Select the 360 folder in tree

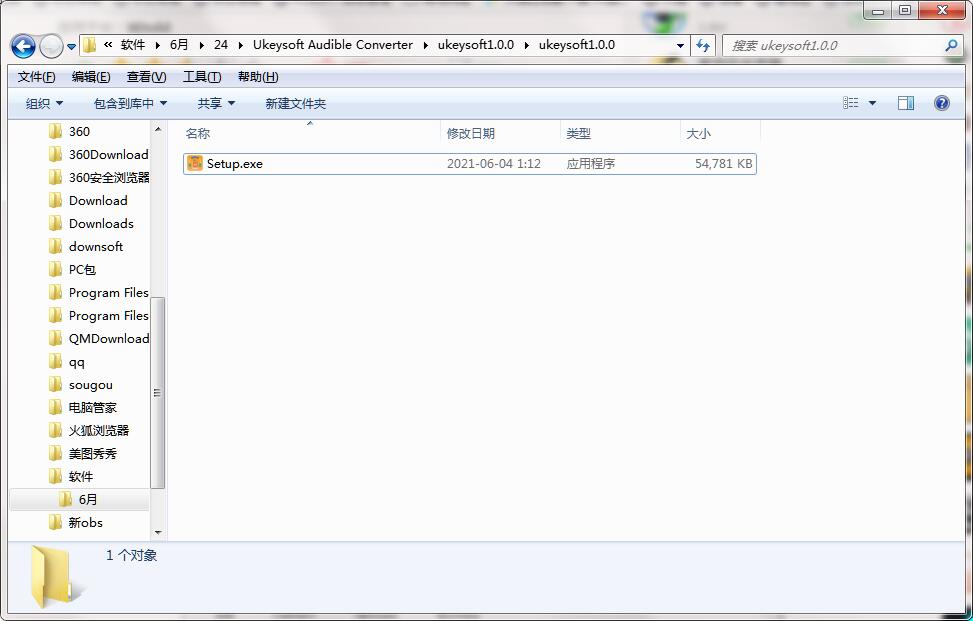point(79,132)
